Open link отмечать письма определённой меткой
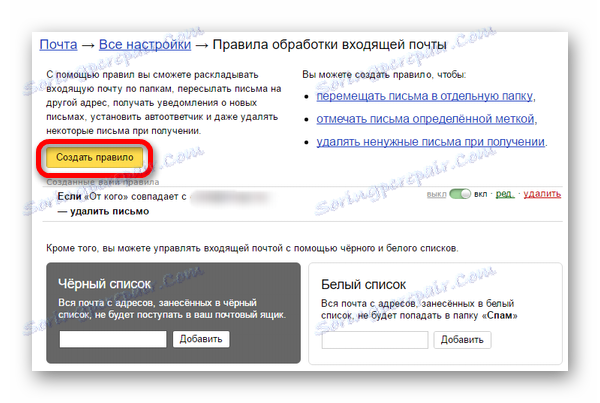600x403 pixels. (425, 119)
